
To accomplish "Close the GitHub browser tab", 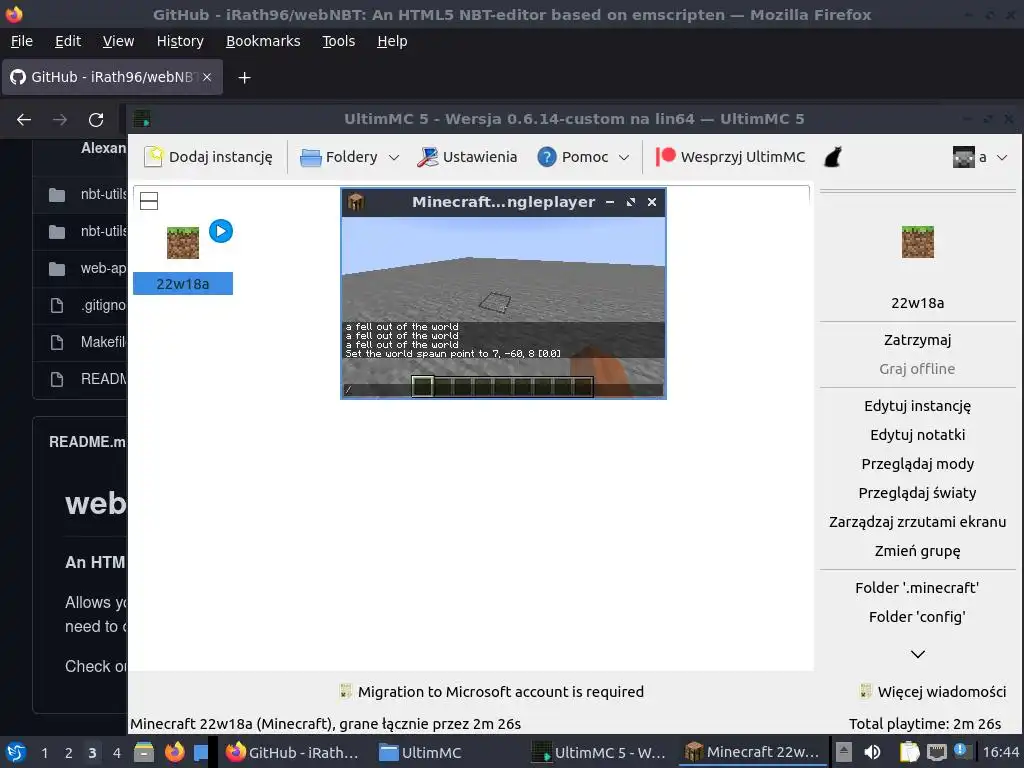I will pos(207,77).
